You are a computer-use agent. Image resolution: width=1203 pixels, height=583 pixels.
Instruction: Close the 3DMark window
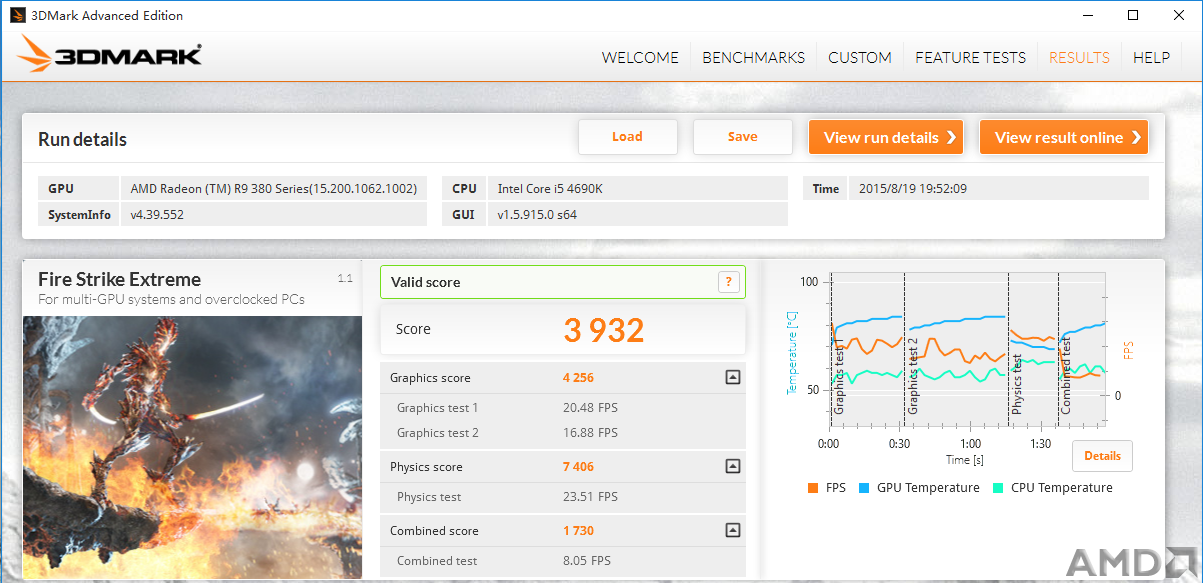click(x=1179, y=15)
